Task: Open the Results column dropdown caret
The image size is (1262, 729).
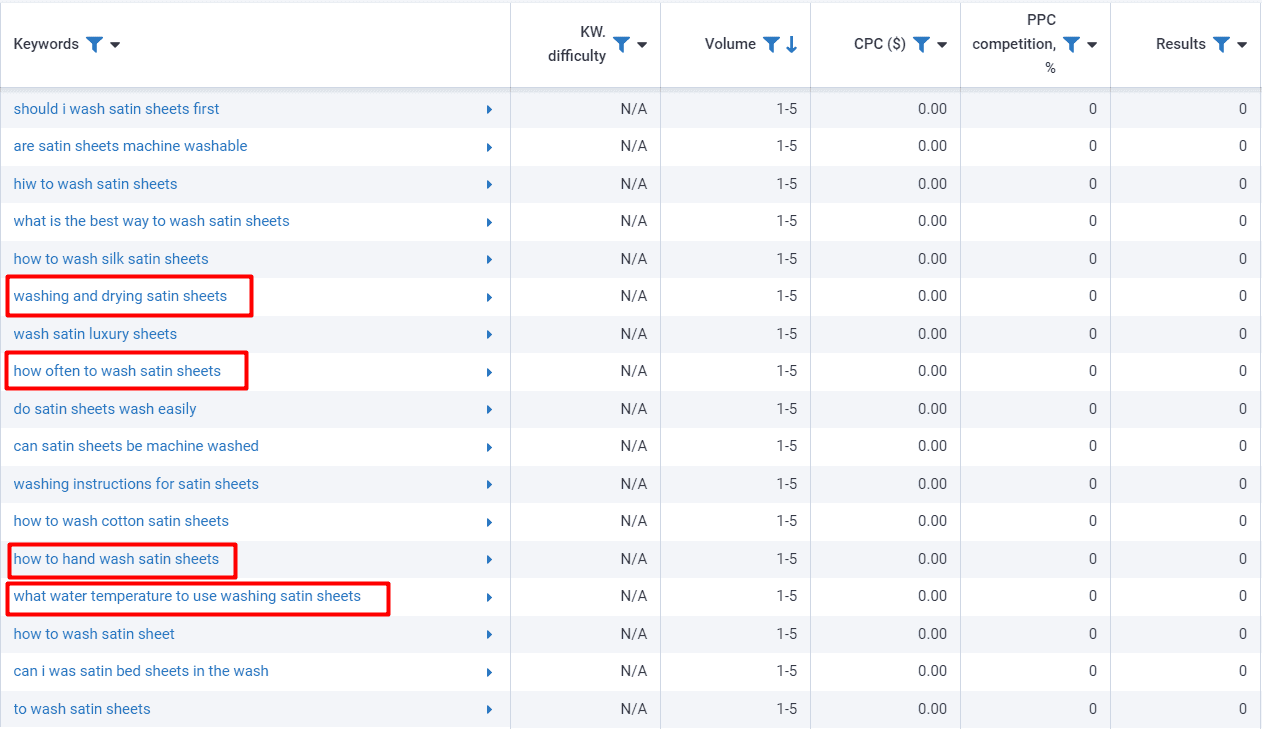Action: click(1242, 45)
